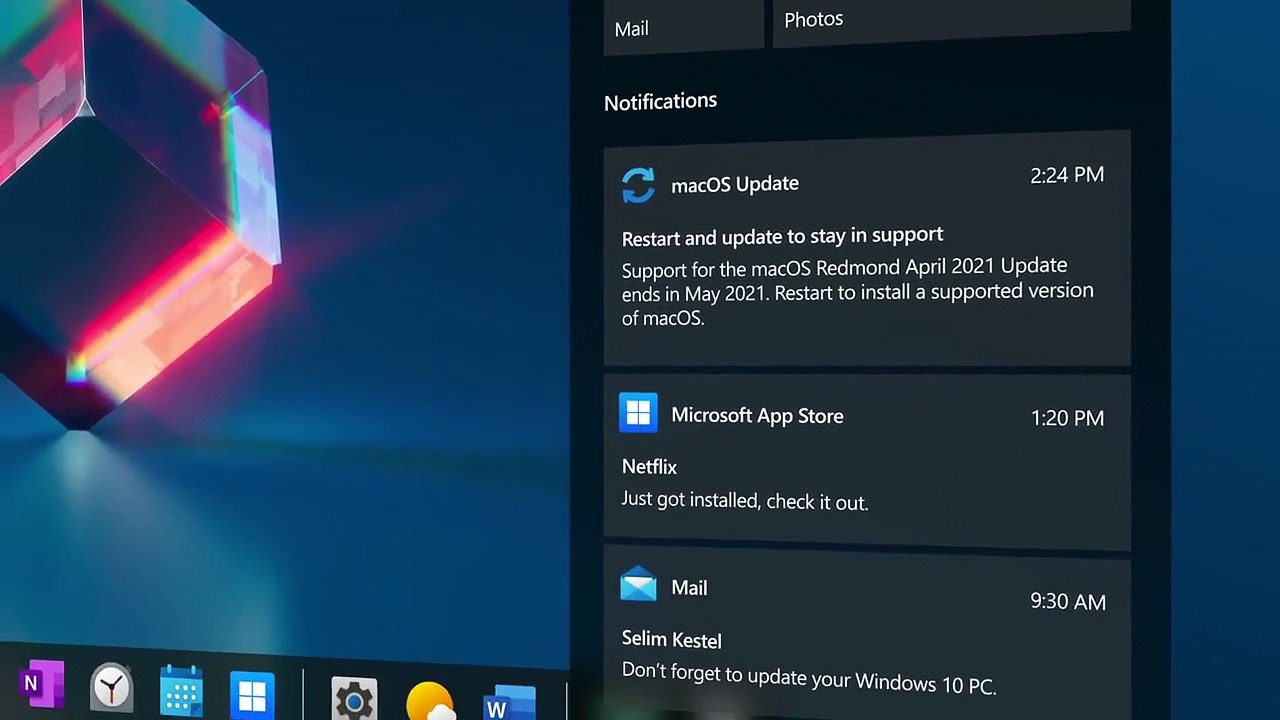Click the macOS Update sync icon
Screen dimensions: 1280x720
[638, 185]
